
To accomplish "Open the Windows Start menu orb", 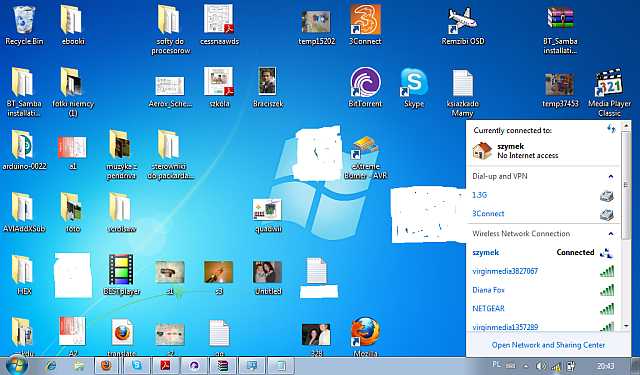I will (16, 365).
